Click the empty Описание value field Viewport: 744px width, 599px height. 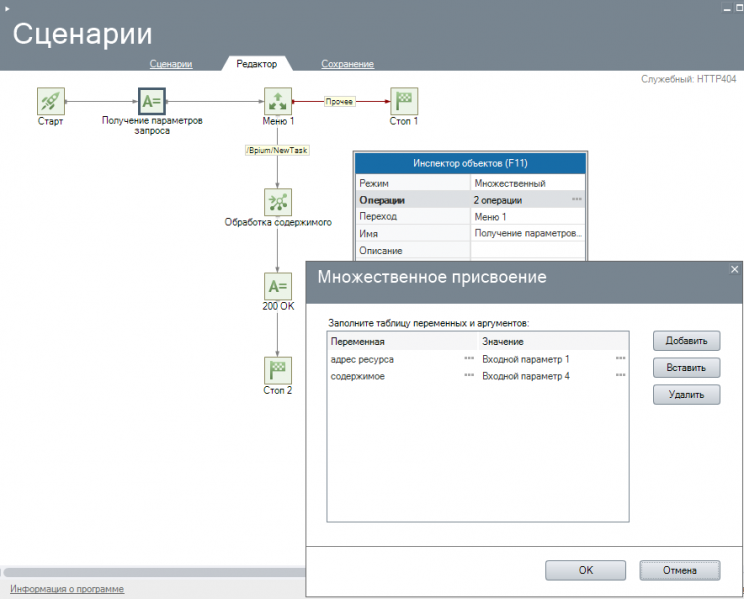click(x=527, y=250)
